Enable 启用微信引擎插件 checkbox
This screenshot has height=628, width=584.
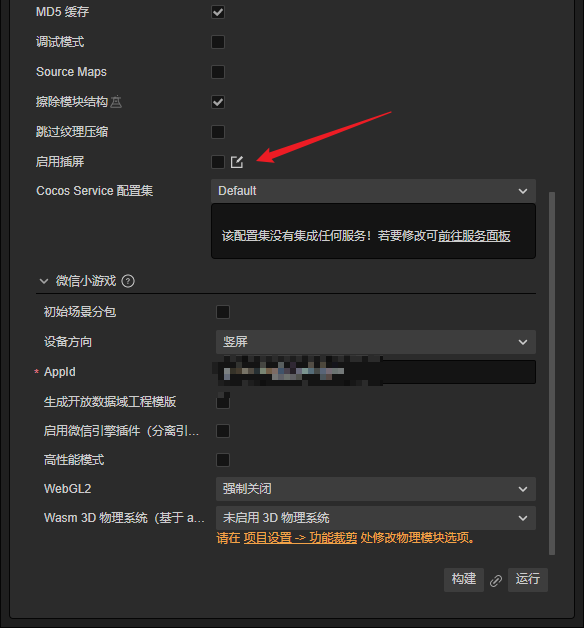[x=223, y=431]
